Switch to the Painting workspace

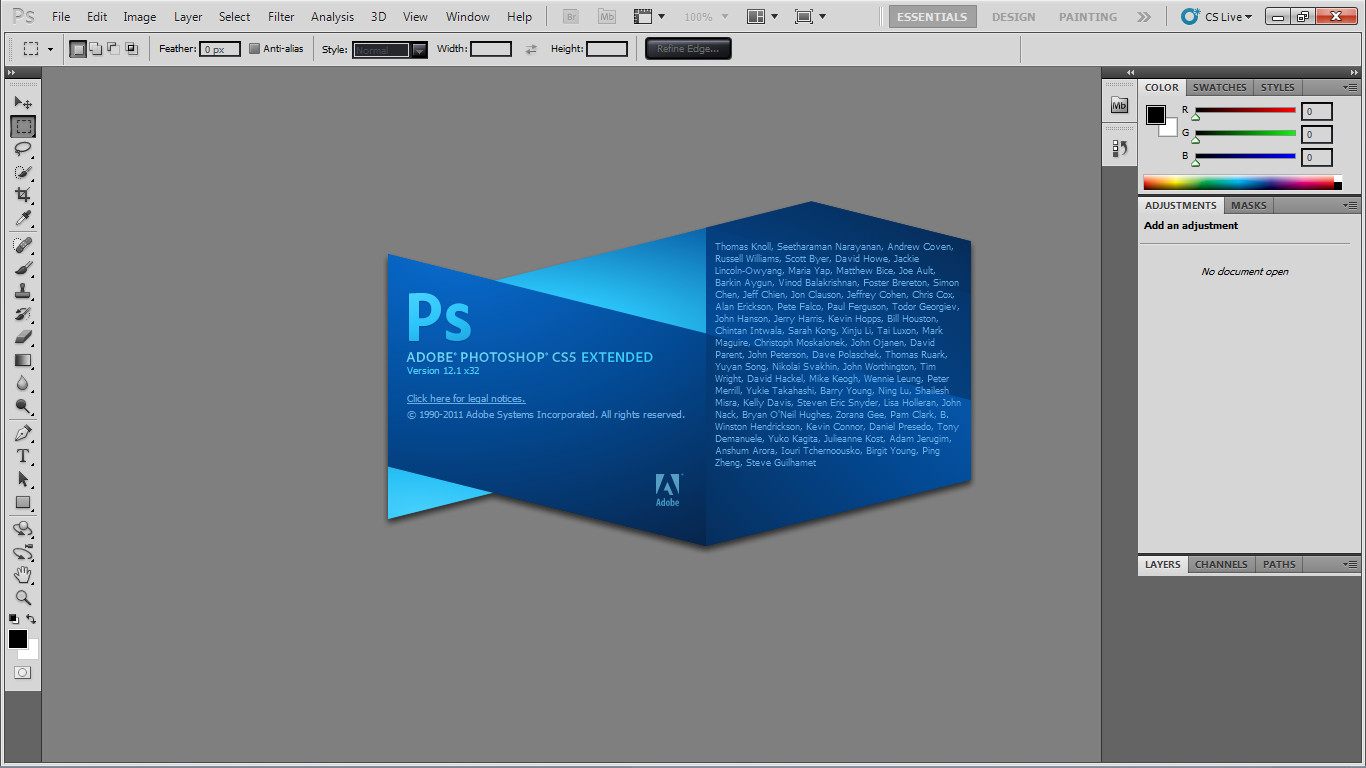tap(1088, 17)
